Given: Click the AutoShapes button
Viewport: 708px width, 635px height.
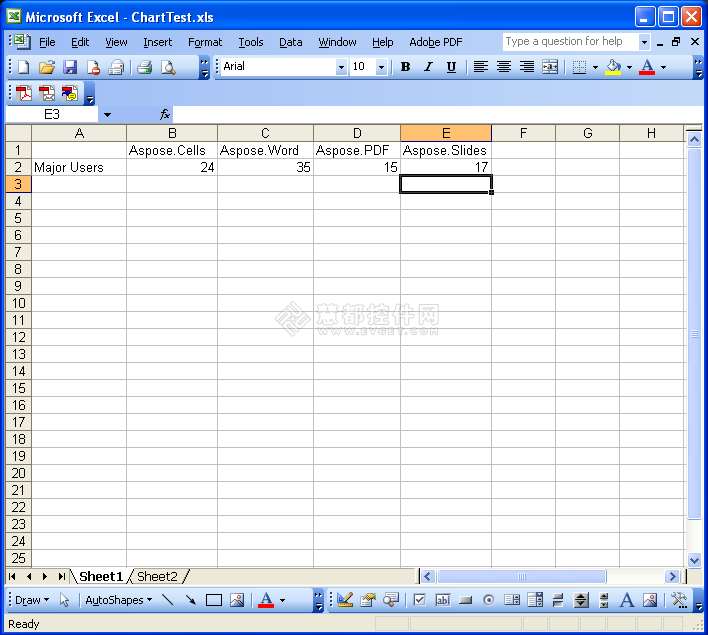Looking at the screenshot, I should 118,600.
